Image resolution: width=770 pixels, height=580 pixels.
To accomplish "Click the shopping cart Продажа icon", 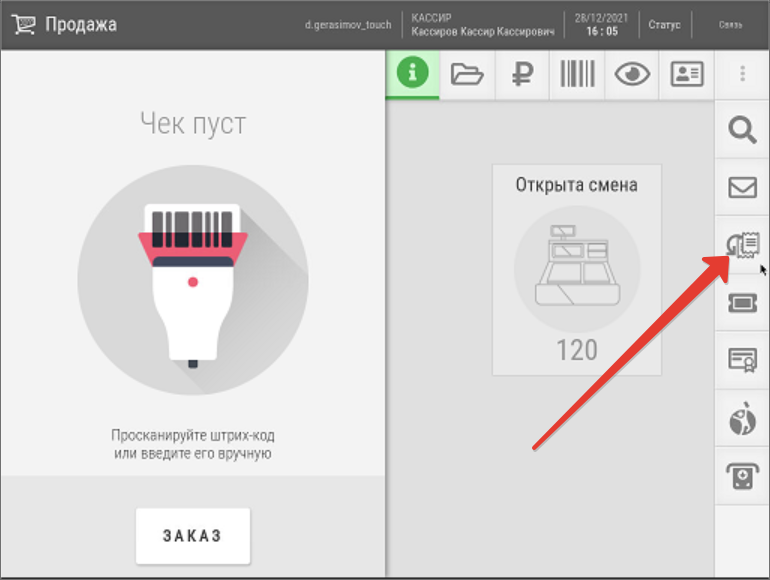I will (24, 24).
